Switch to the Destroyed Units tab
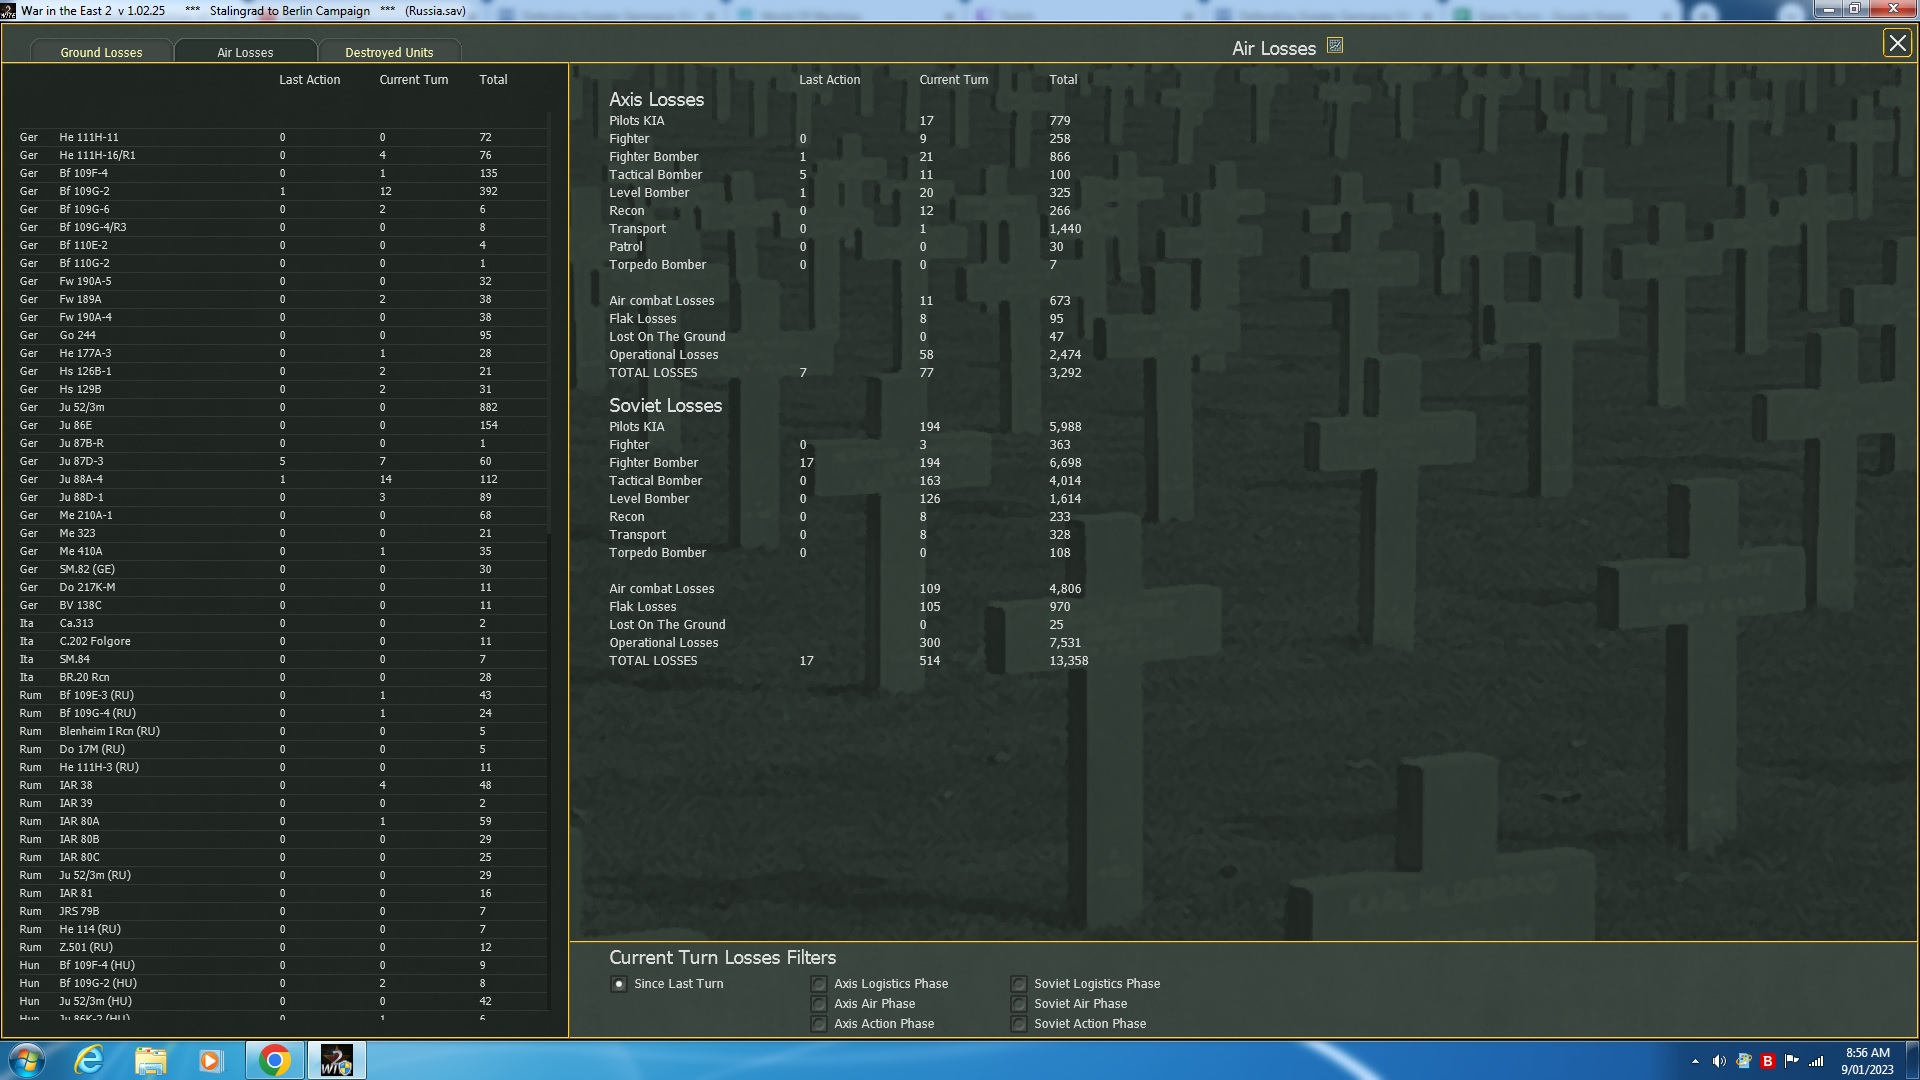This screenshot has height=1080, width=1920. pos(389,52)
